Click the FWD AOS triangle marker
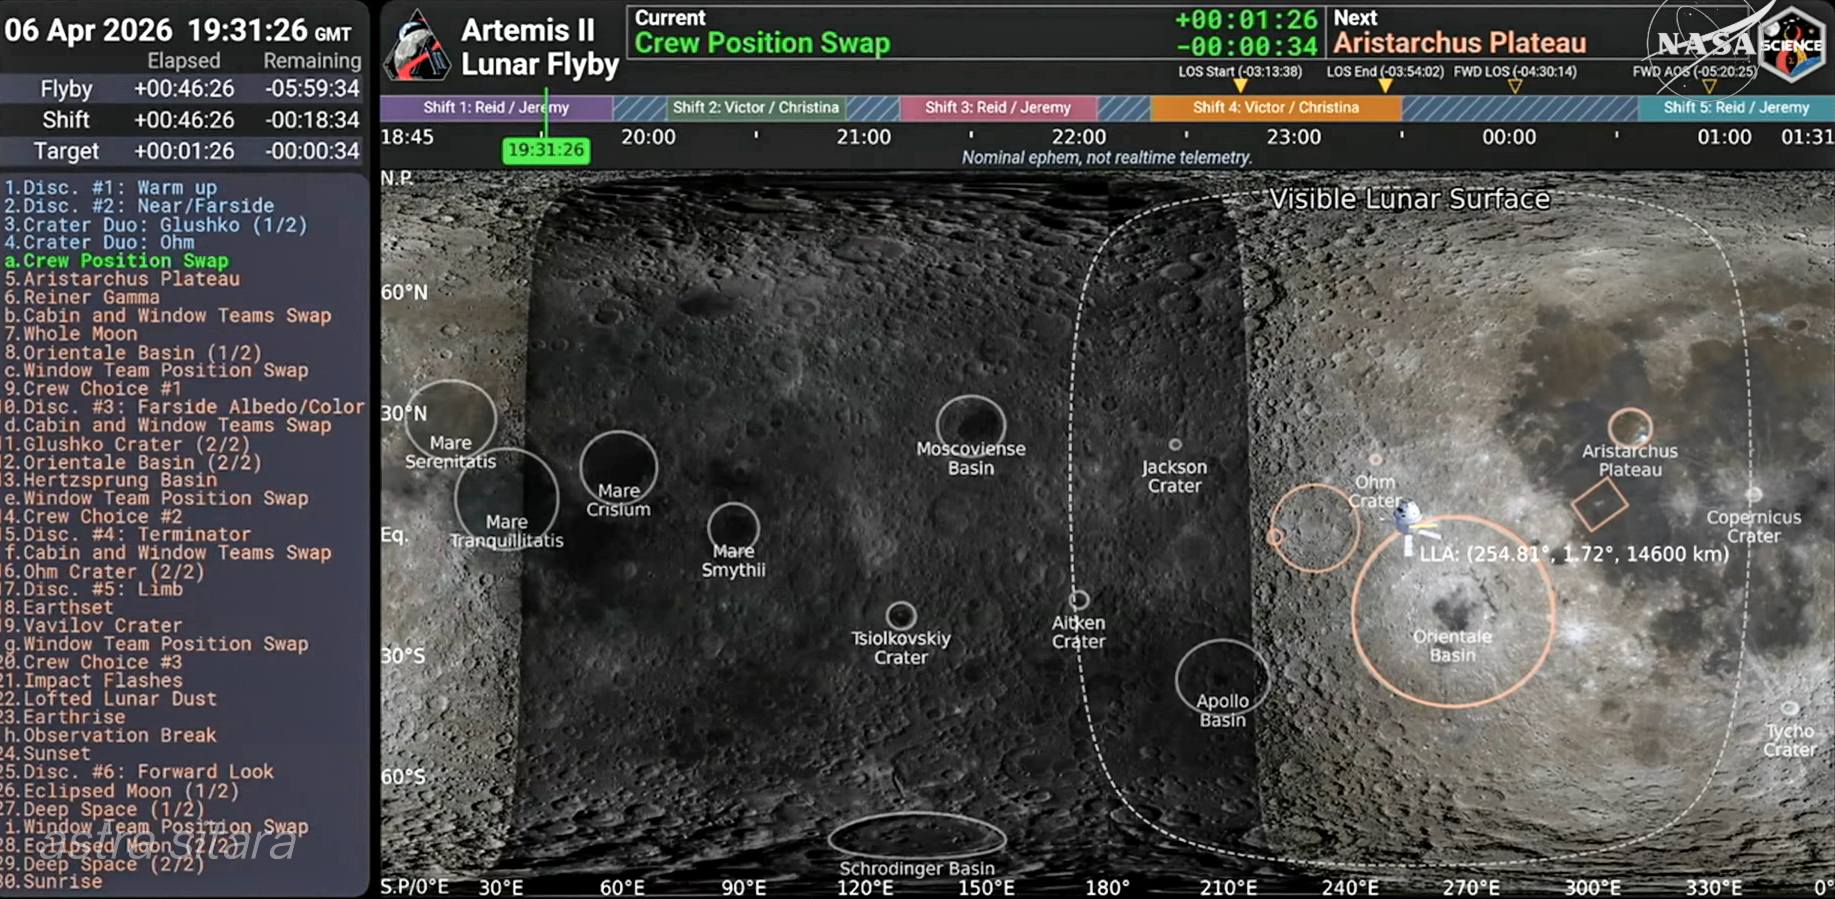 (1709, 86)
